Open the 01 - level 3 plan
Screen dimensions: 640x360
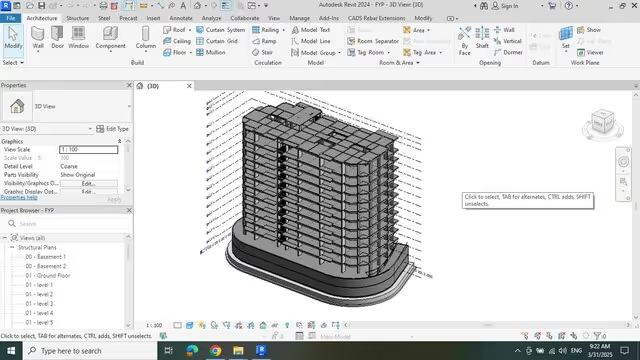(39, 304)
